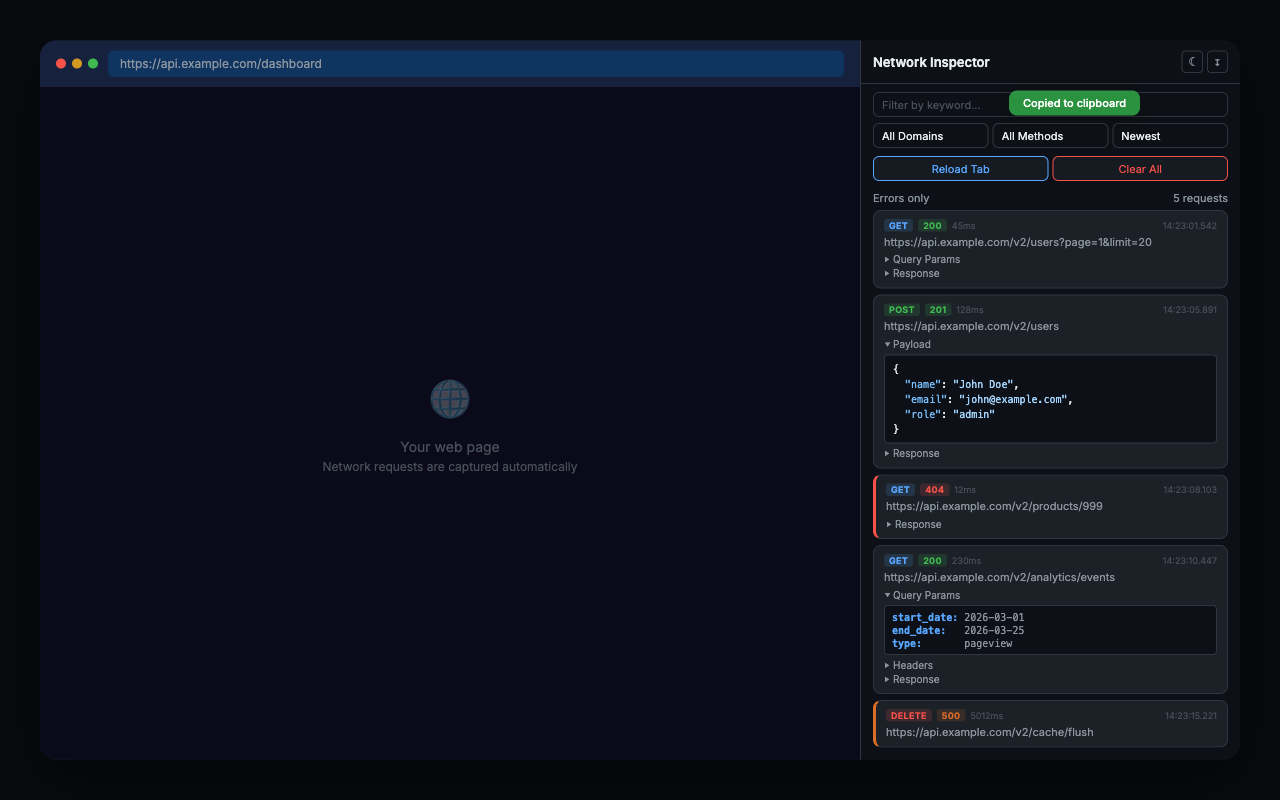
Task: Select the cache/flush request URL
Action: 990,732
